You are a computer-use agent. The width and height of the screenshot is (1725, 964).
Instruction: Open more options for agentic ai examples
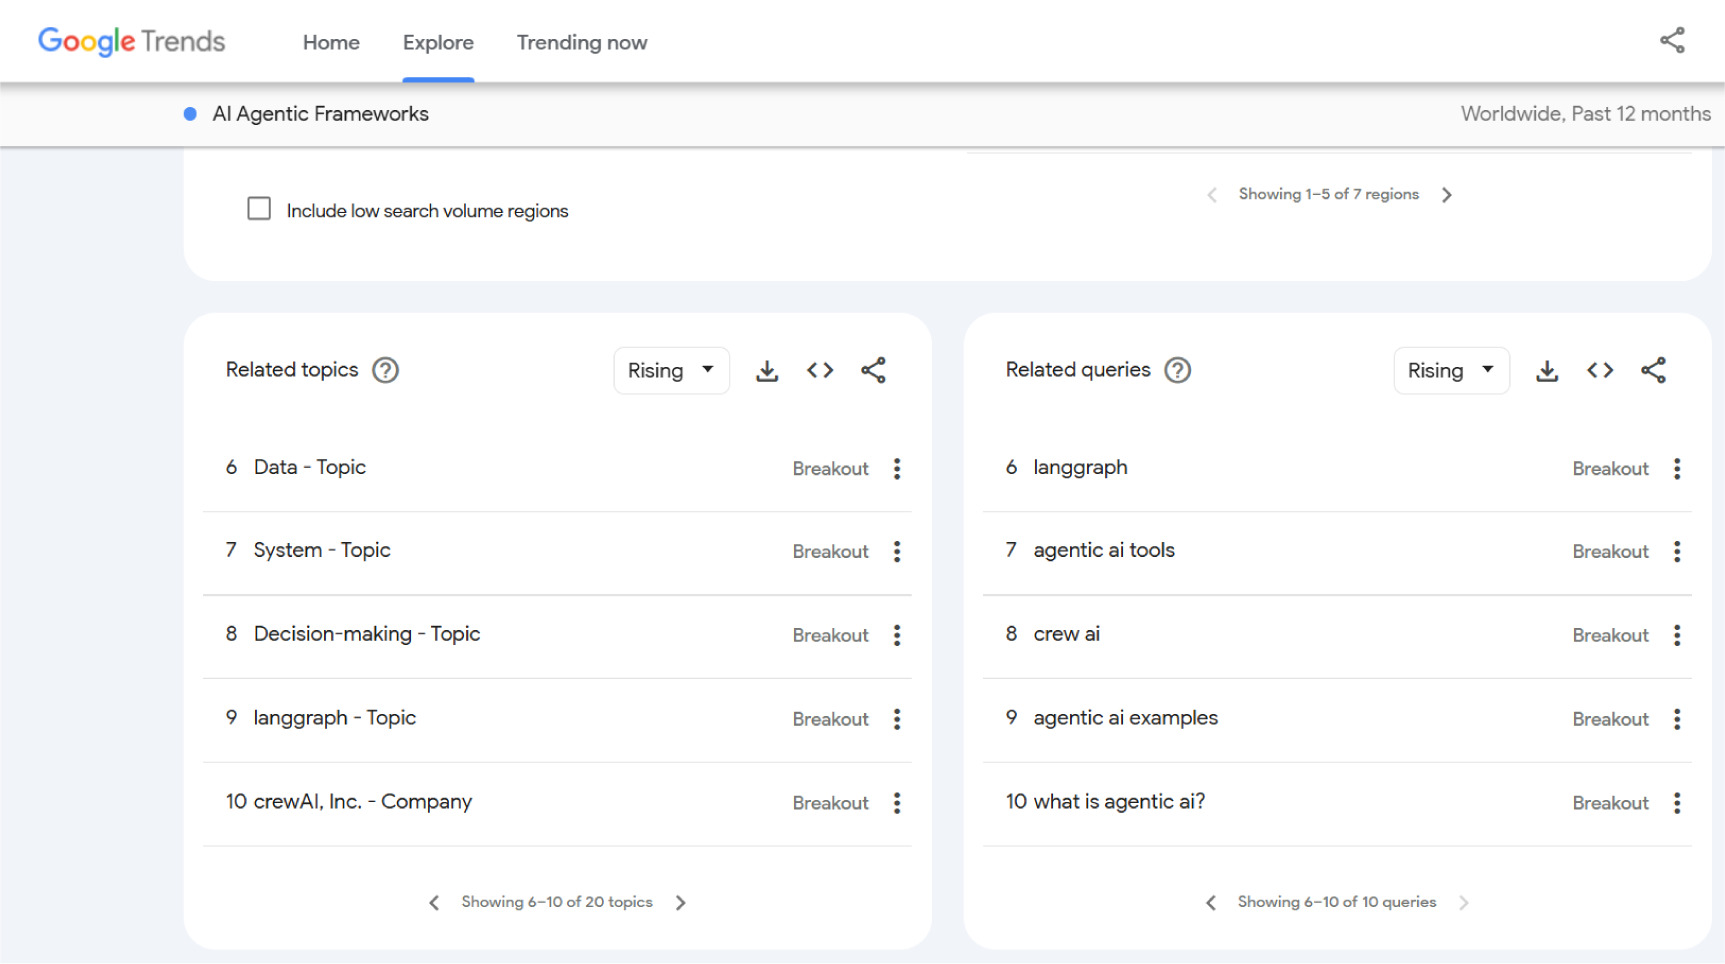[1677, 720]
